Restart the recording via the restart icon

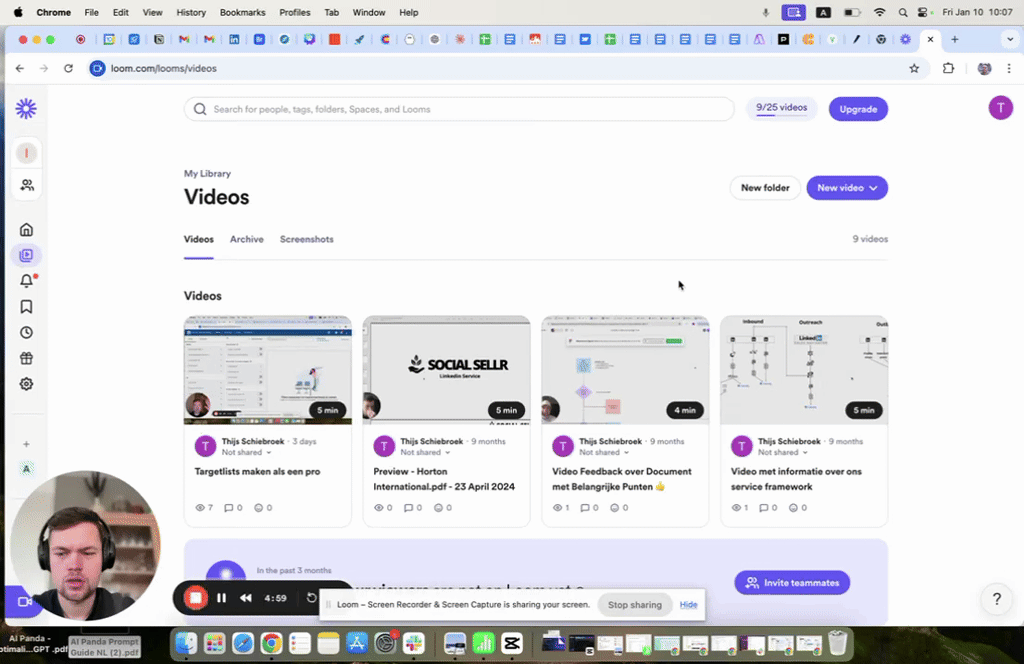click(x=310, y=598)
